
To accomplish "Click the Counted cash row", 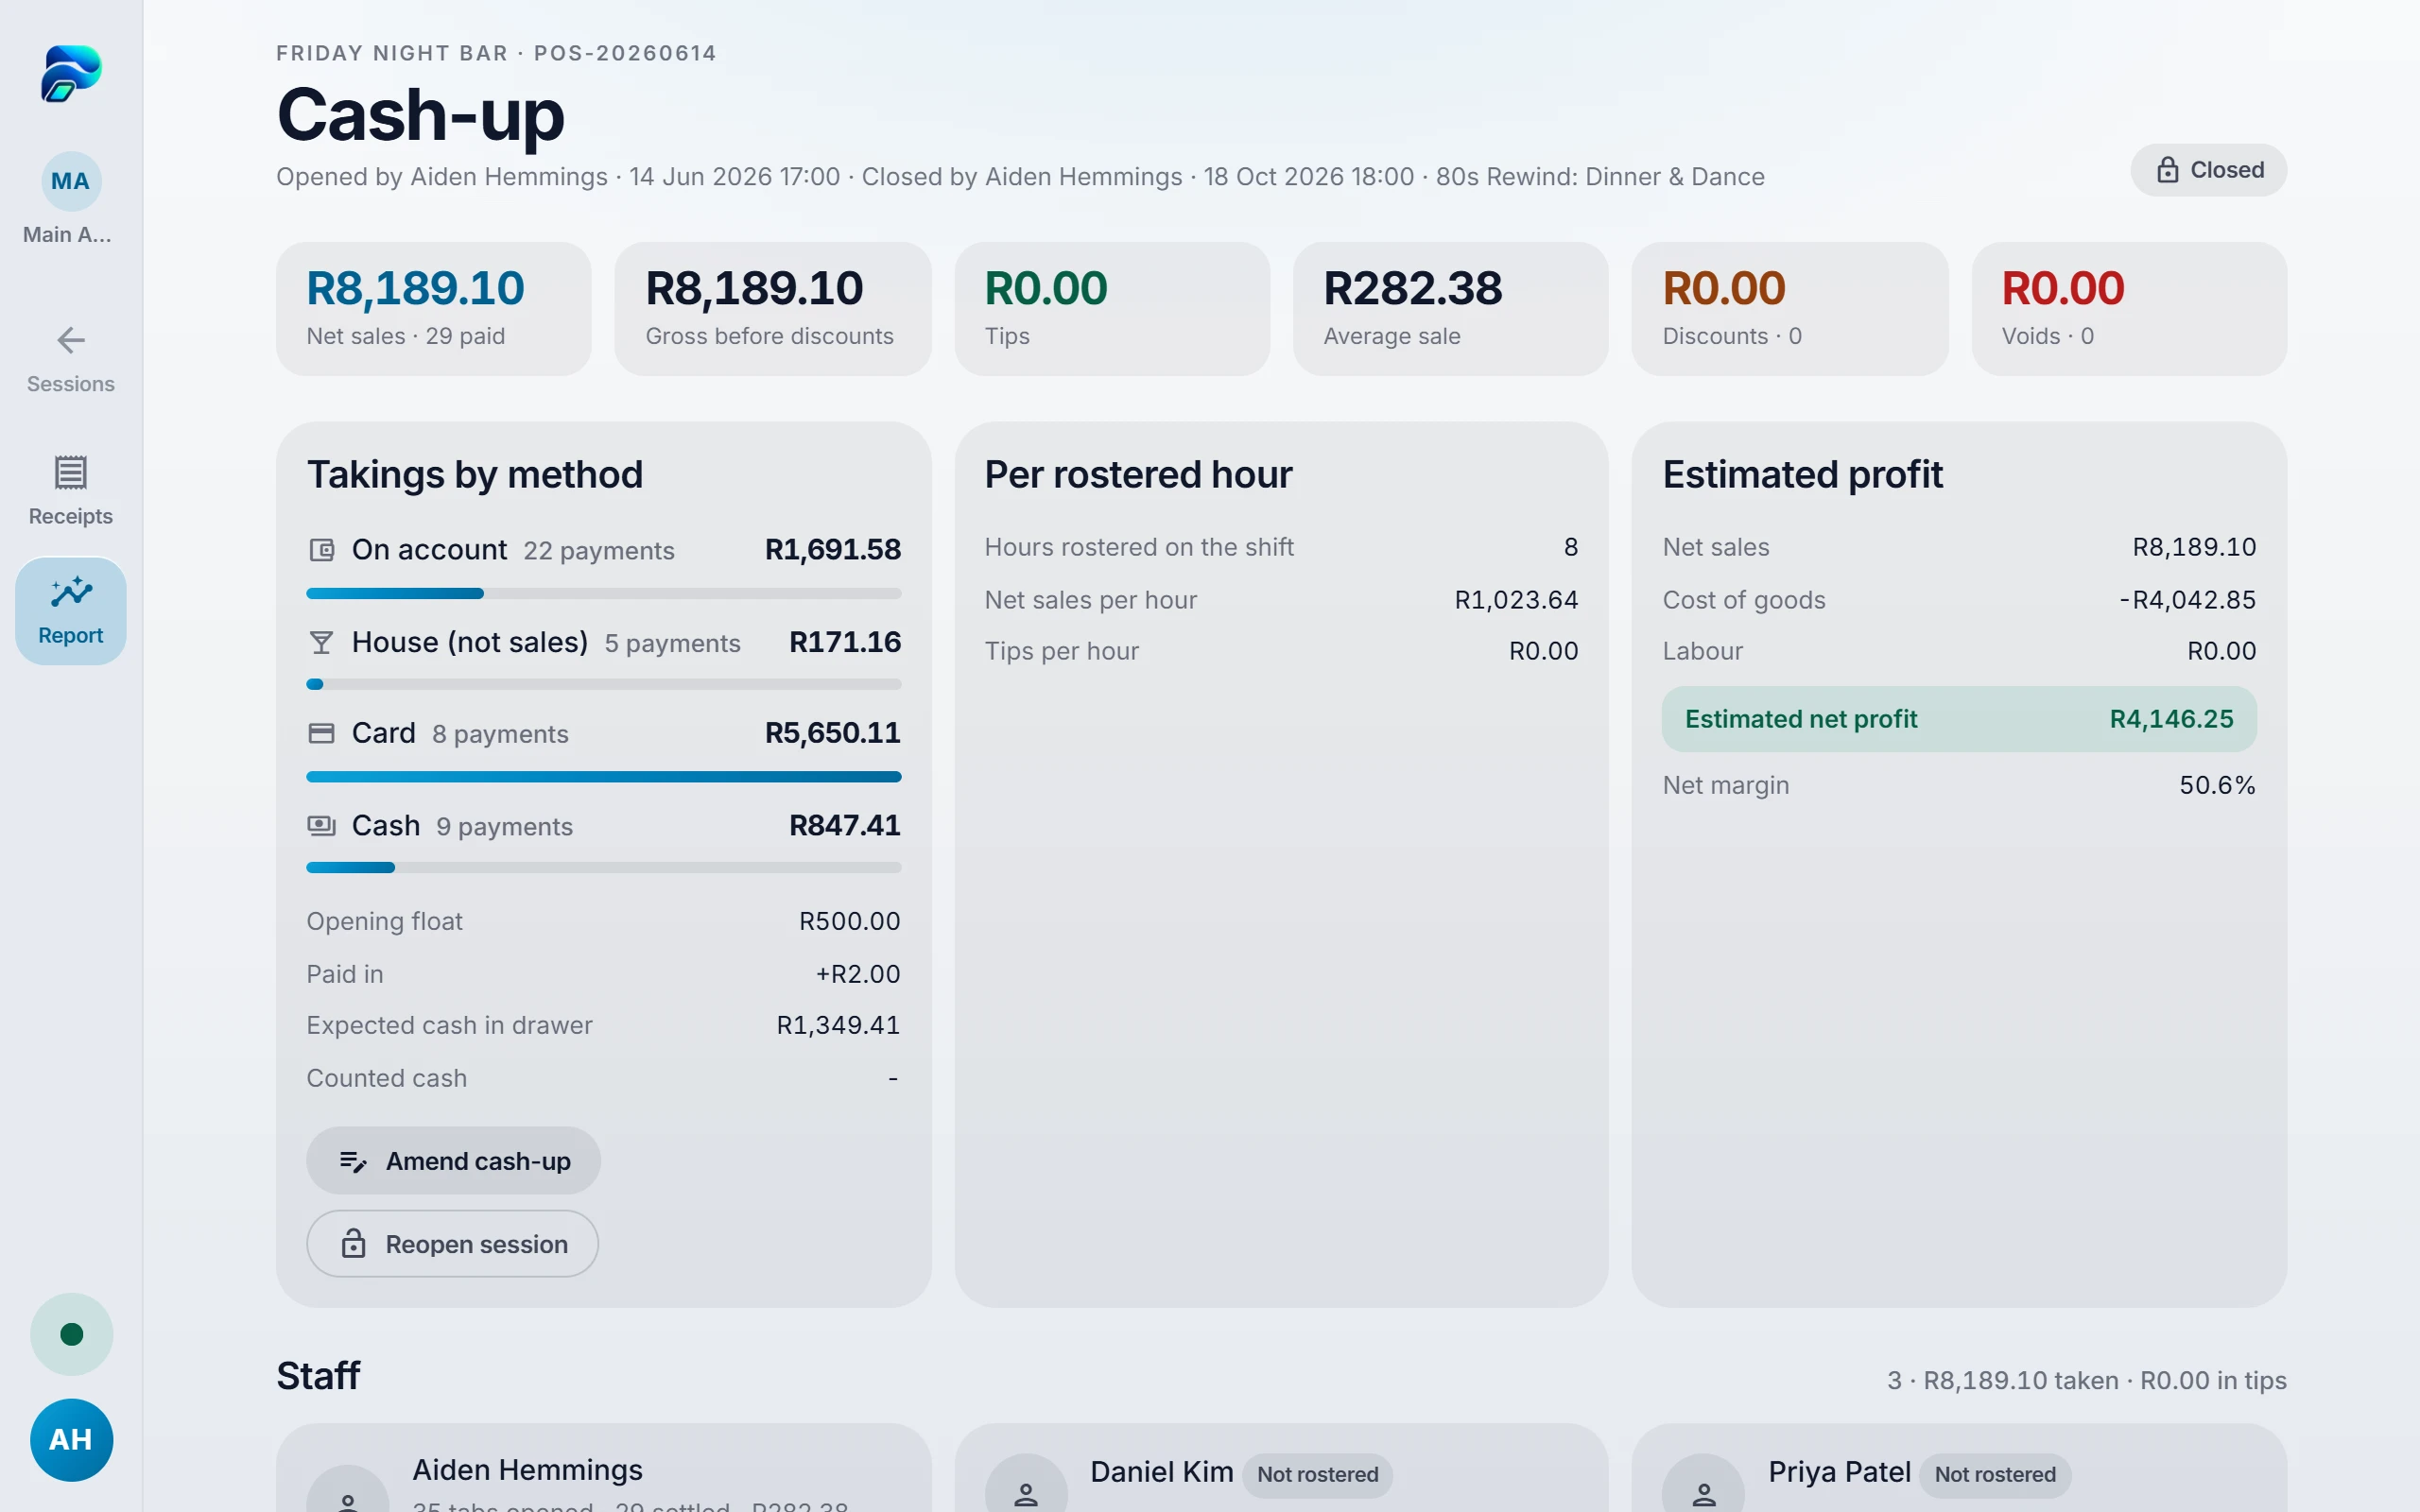I will 603,1078.
